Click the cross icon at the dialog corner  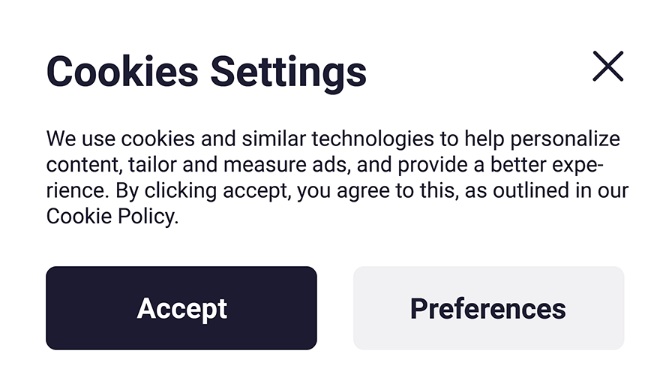[608, 66]
